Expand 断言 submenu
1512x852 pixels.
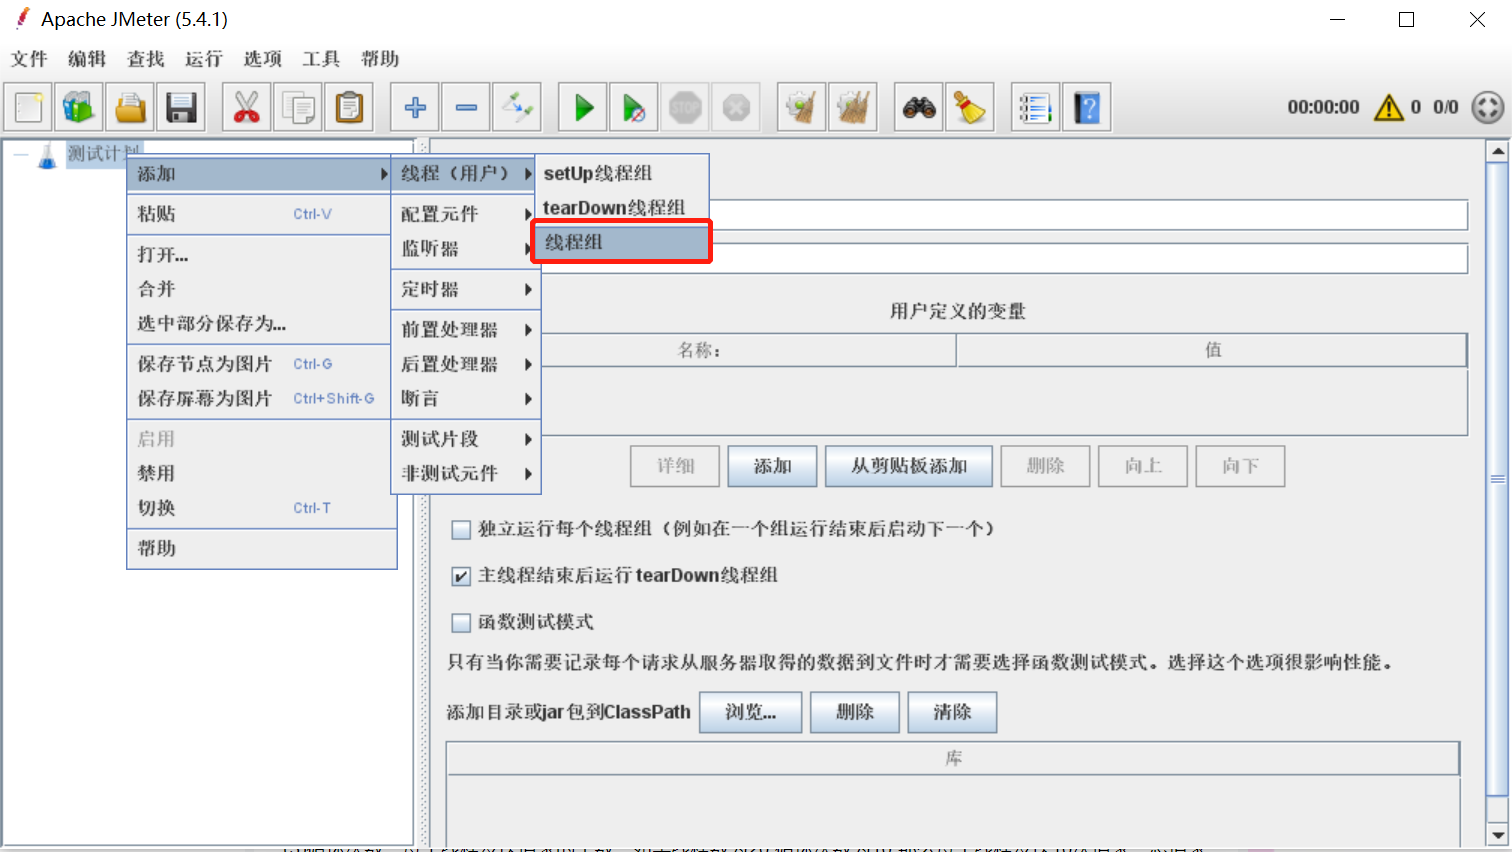tap(466, 399)
